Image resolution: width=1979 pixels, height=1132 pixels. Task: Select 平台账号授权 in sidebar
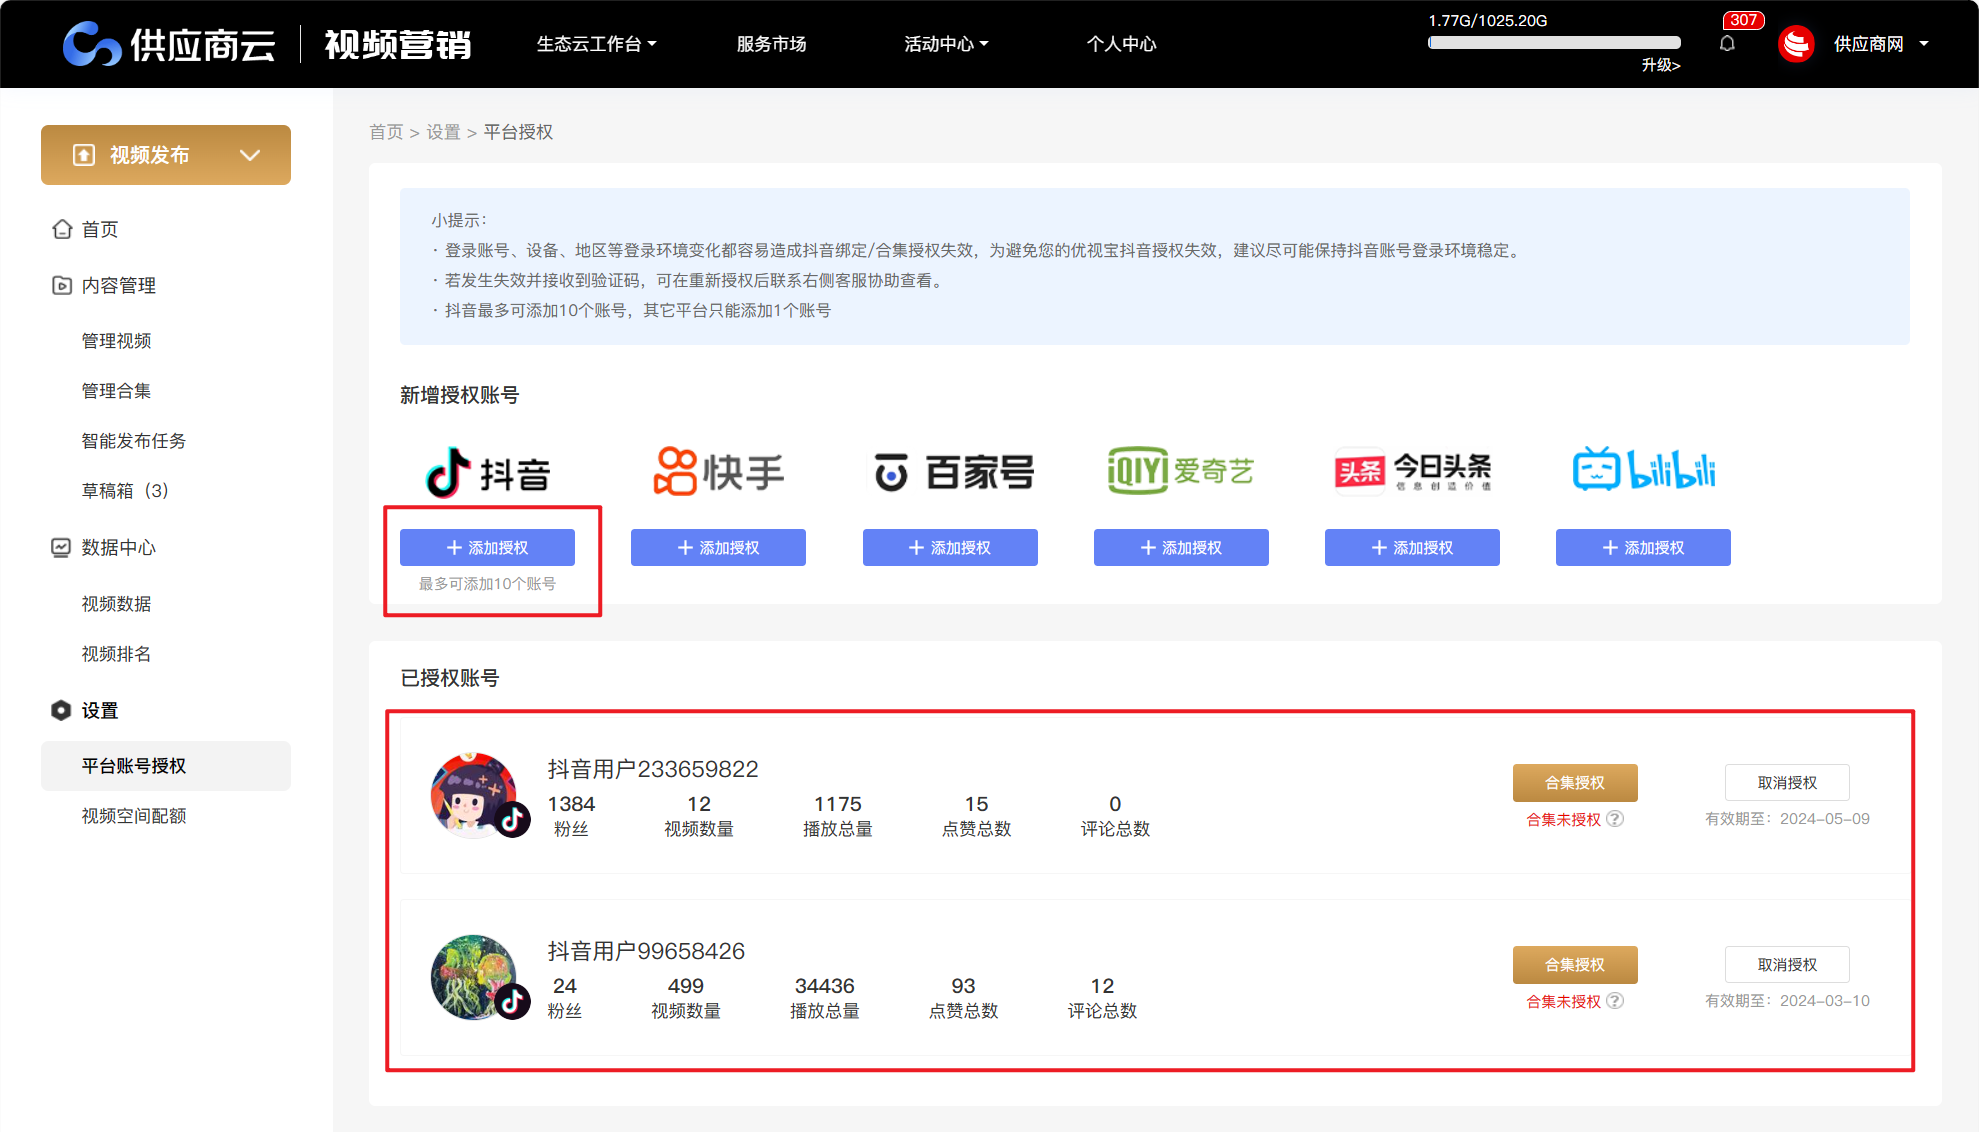pos(166,766)
